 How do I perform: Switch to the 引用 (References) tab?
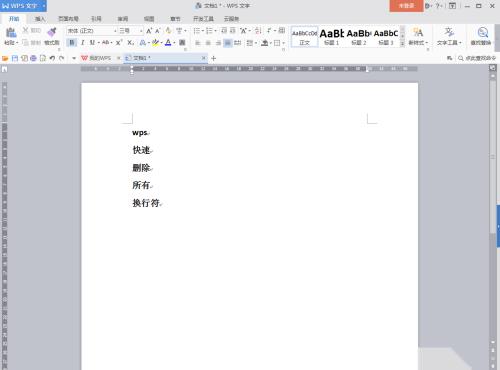point(96,19)
